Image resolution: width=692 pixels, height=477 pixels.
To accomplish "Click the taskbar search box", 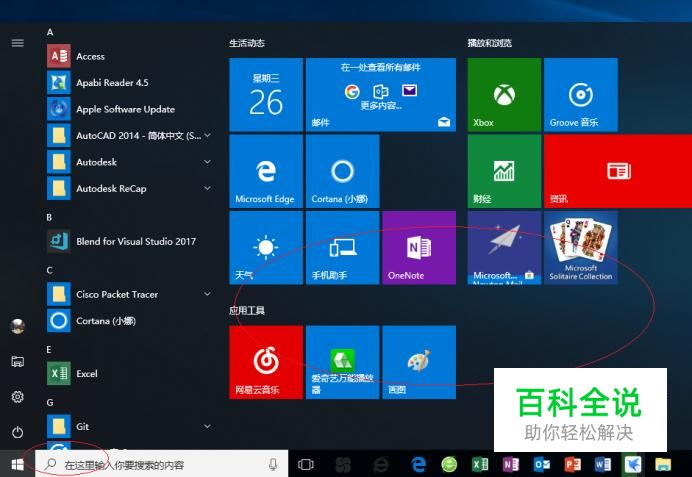I will pyautogui.click(x=162, y=464).
